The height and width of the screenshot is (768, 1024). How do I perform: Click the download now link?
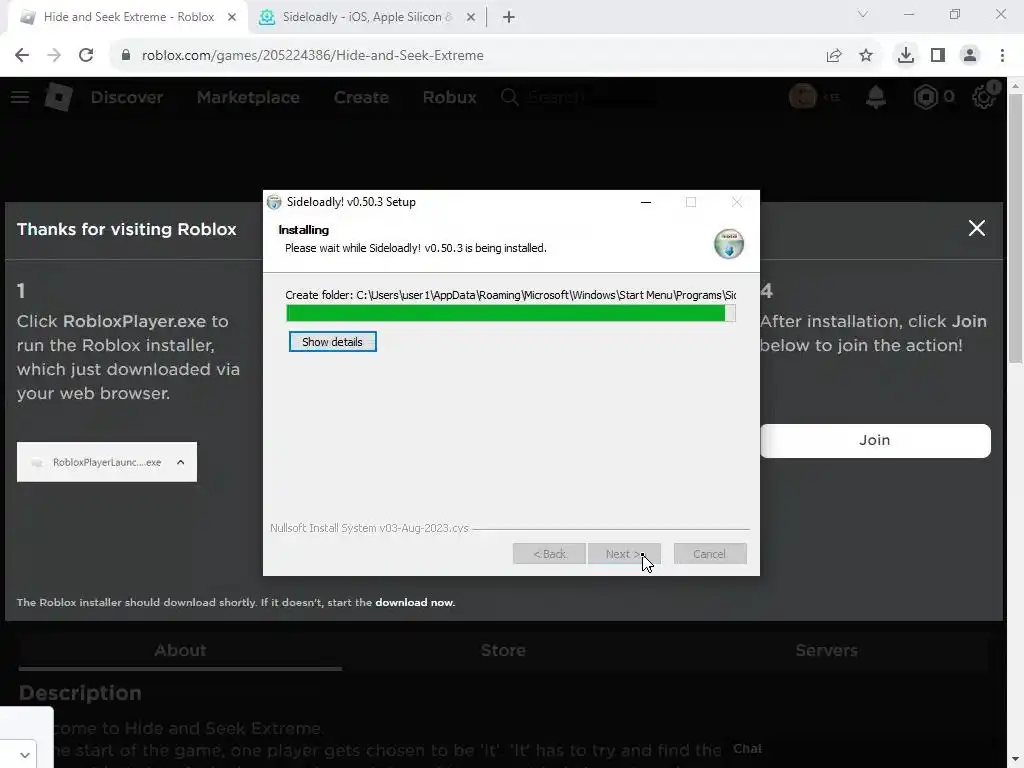(x=415, y=602)
